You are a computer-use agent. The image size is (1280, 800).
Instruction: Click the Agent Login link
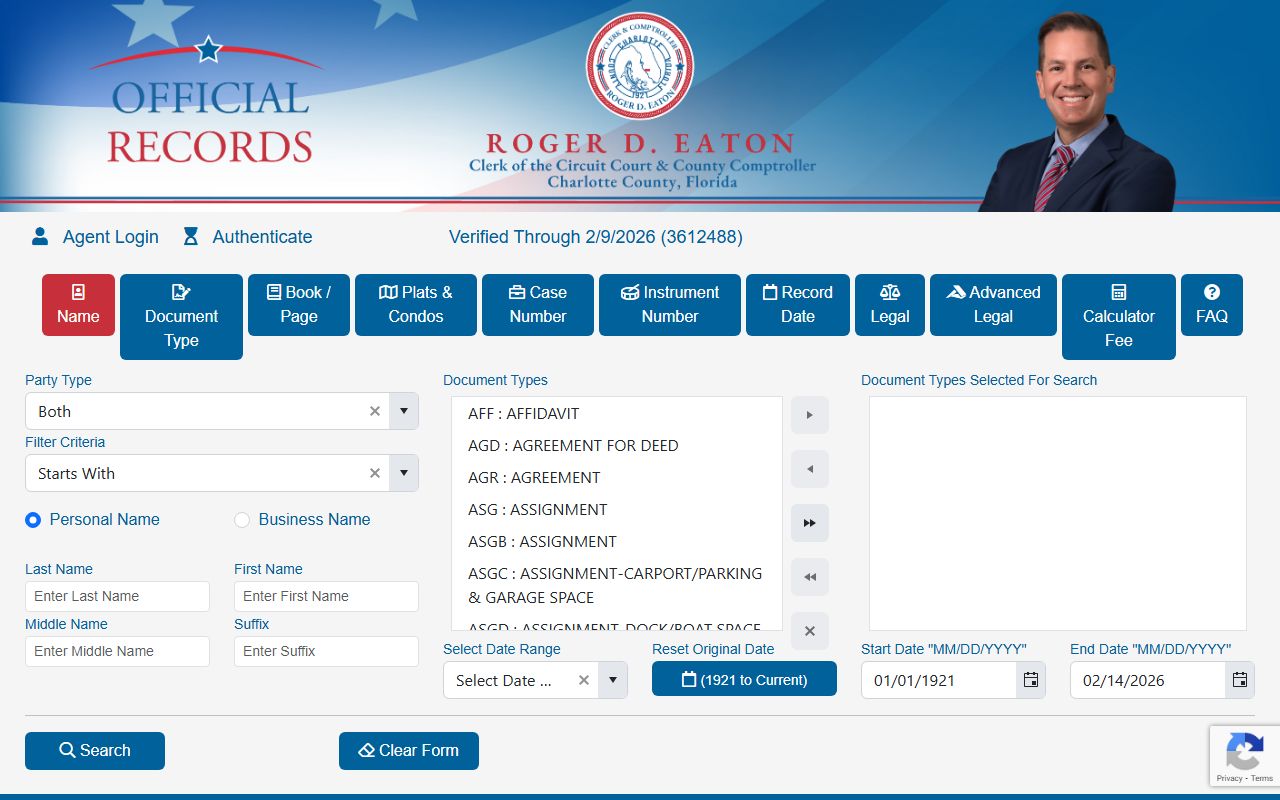[110, 237]
